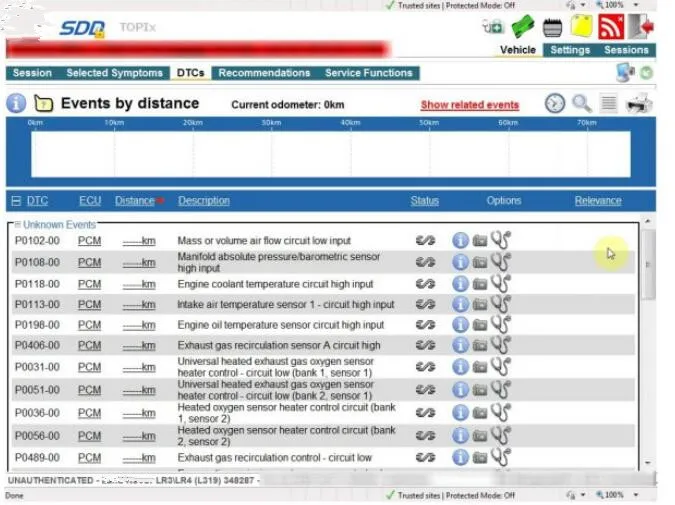Viewport: 675px width, 505px height.
Task: Click the green refresh icon below Sessions
Action: pyautogui.click(x=646, y=73)
